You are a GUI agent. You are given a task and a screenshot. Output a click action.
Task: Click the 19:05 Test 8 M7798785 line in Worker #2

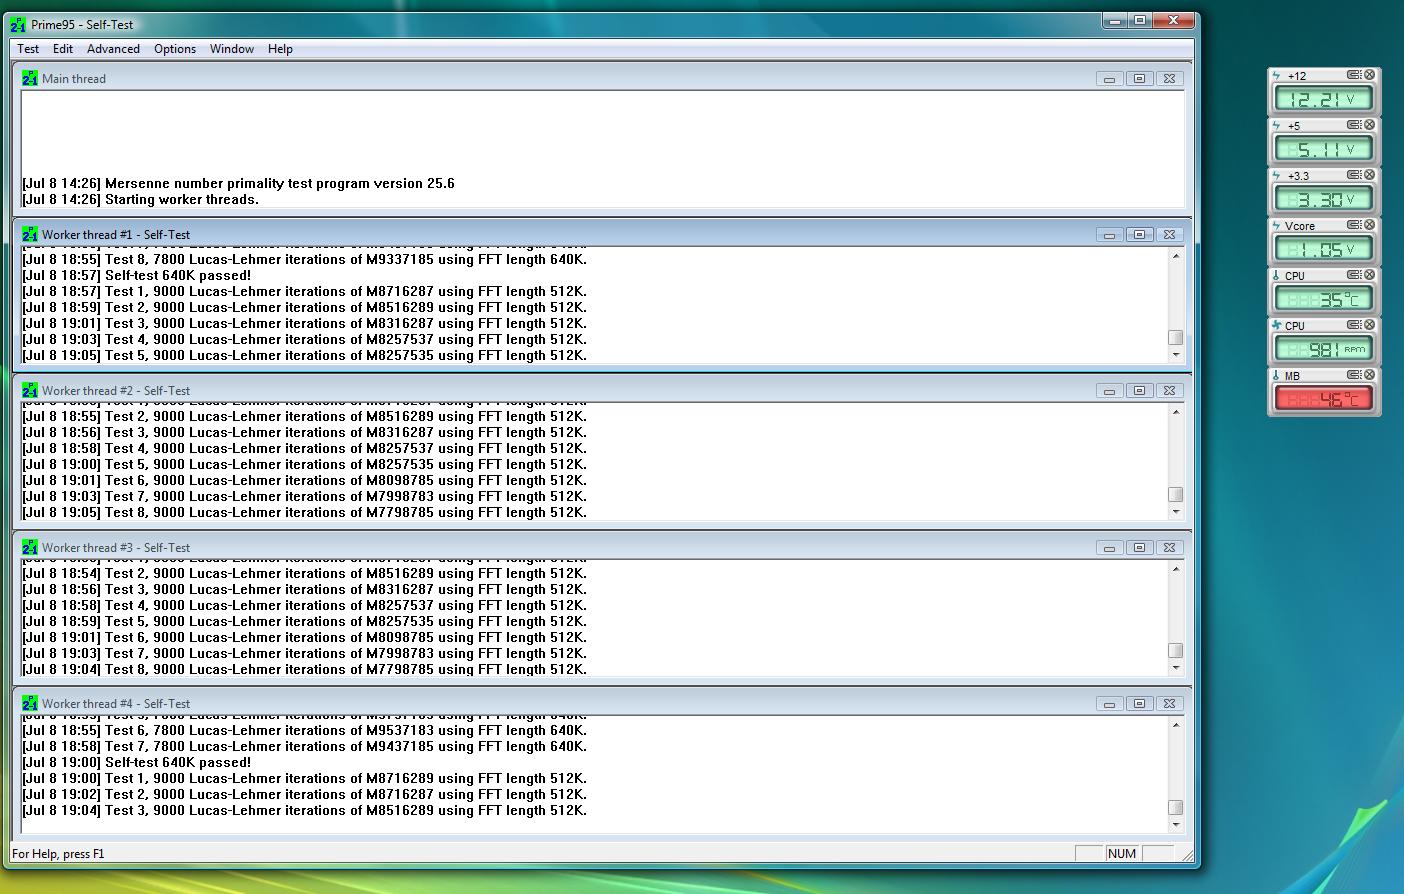(x=305, y=512)
